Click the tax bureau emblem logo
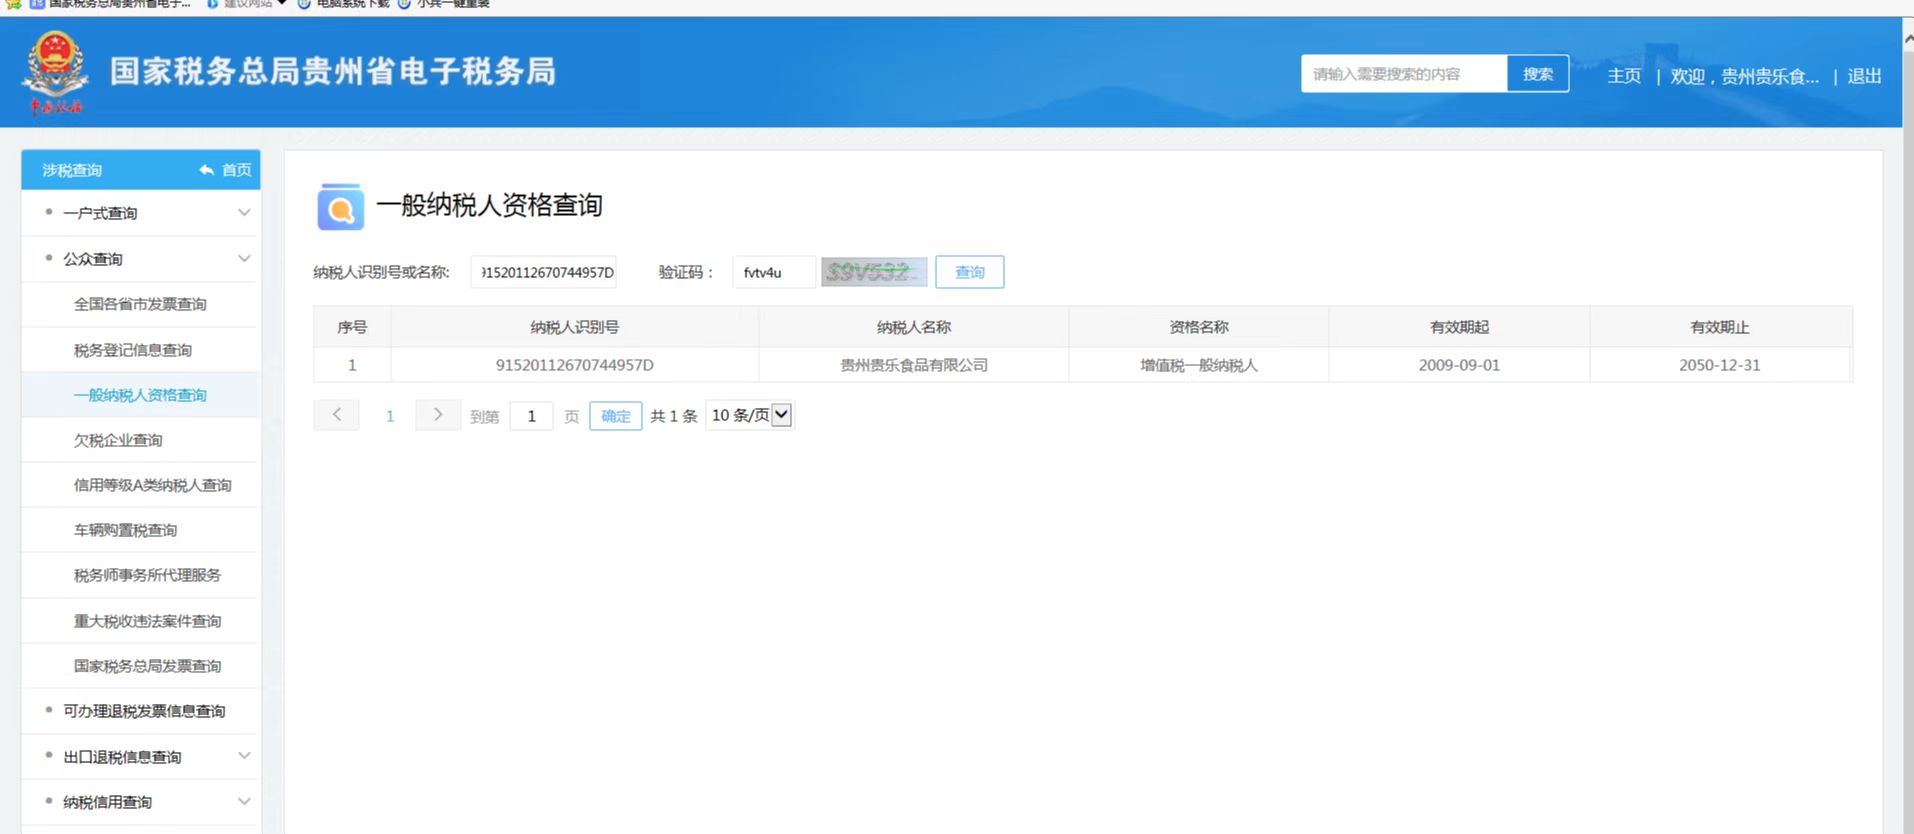This screenshot has width=1914, height=834. click(x=55, y=72)
